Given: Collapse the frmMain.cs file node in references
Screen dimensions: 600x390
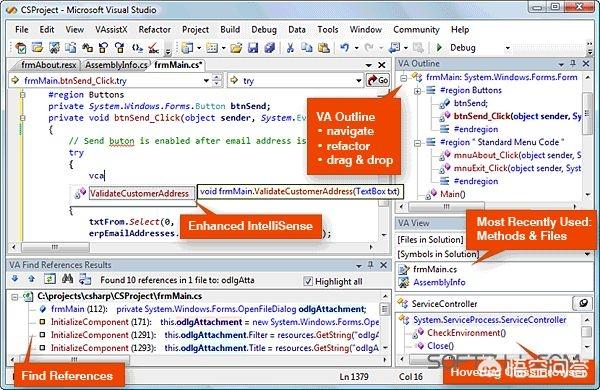Looking at the screenshot, I should tap(15, 297).
